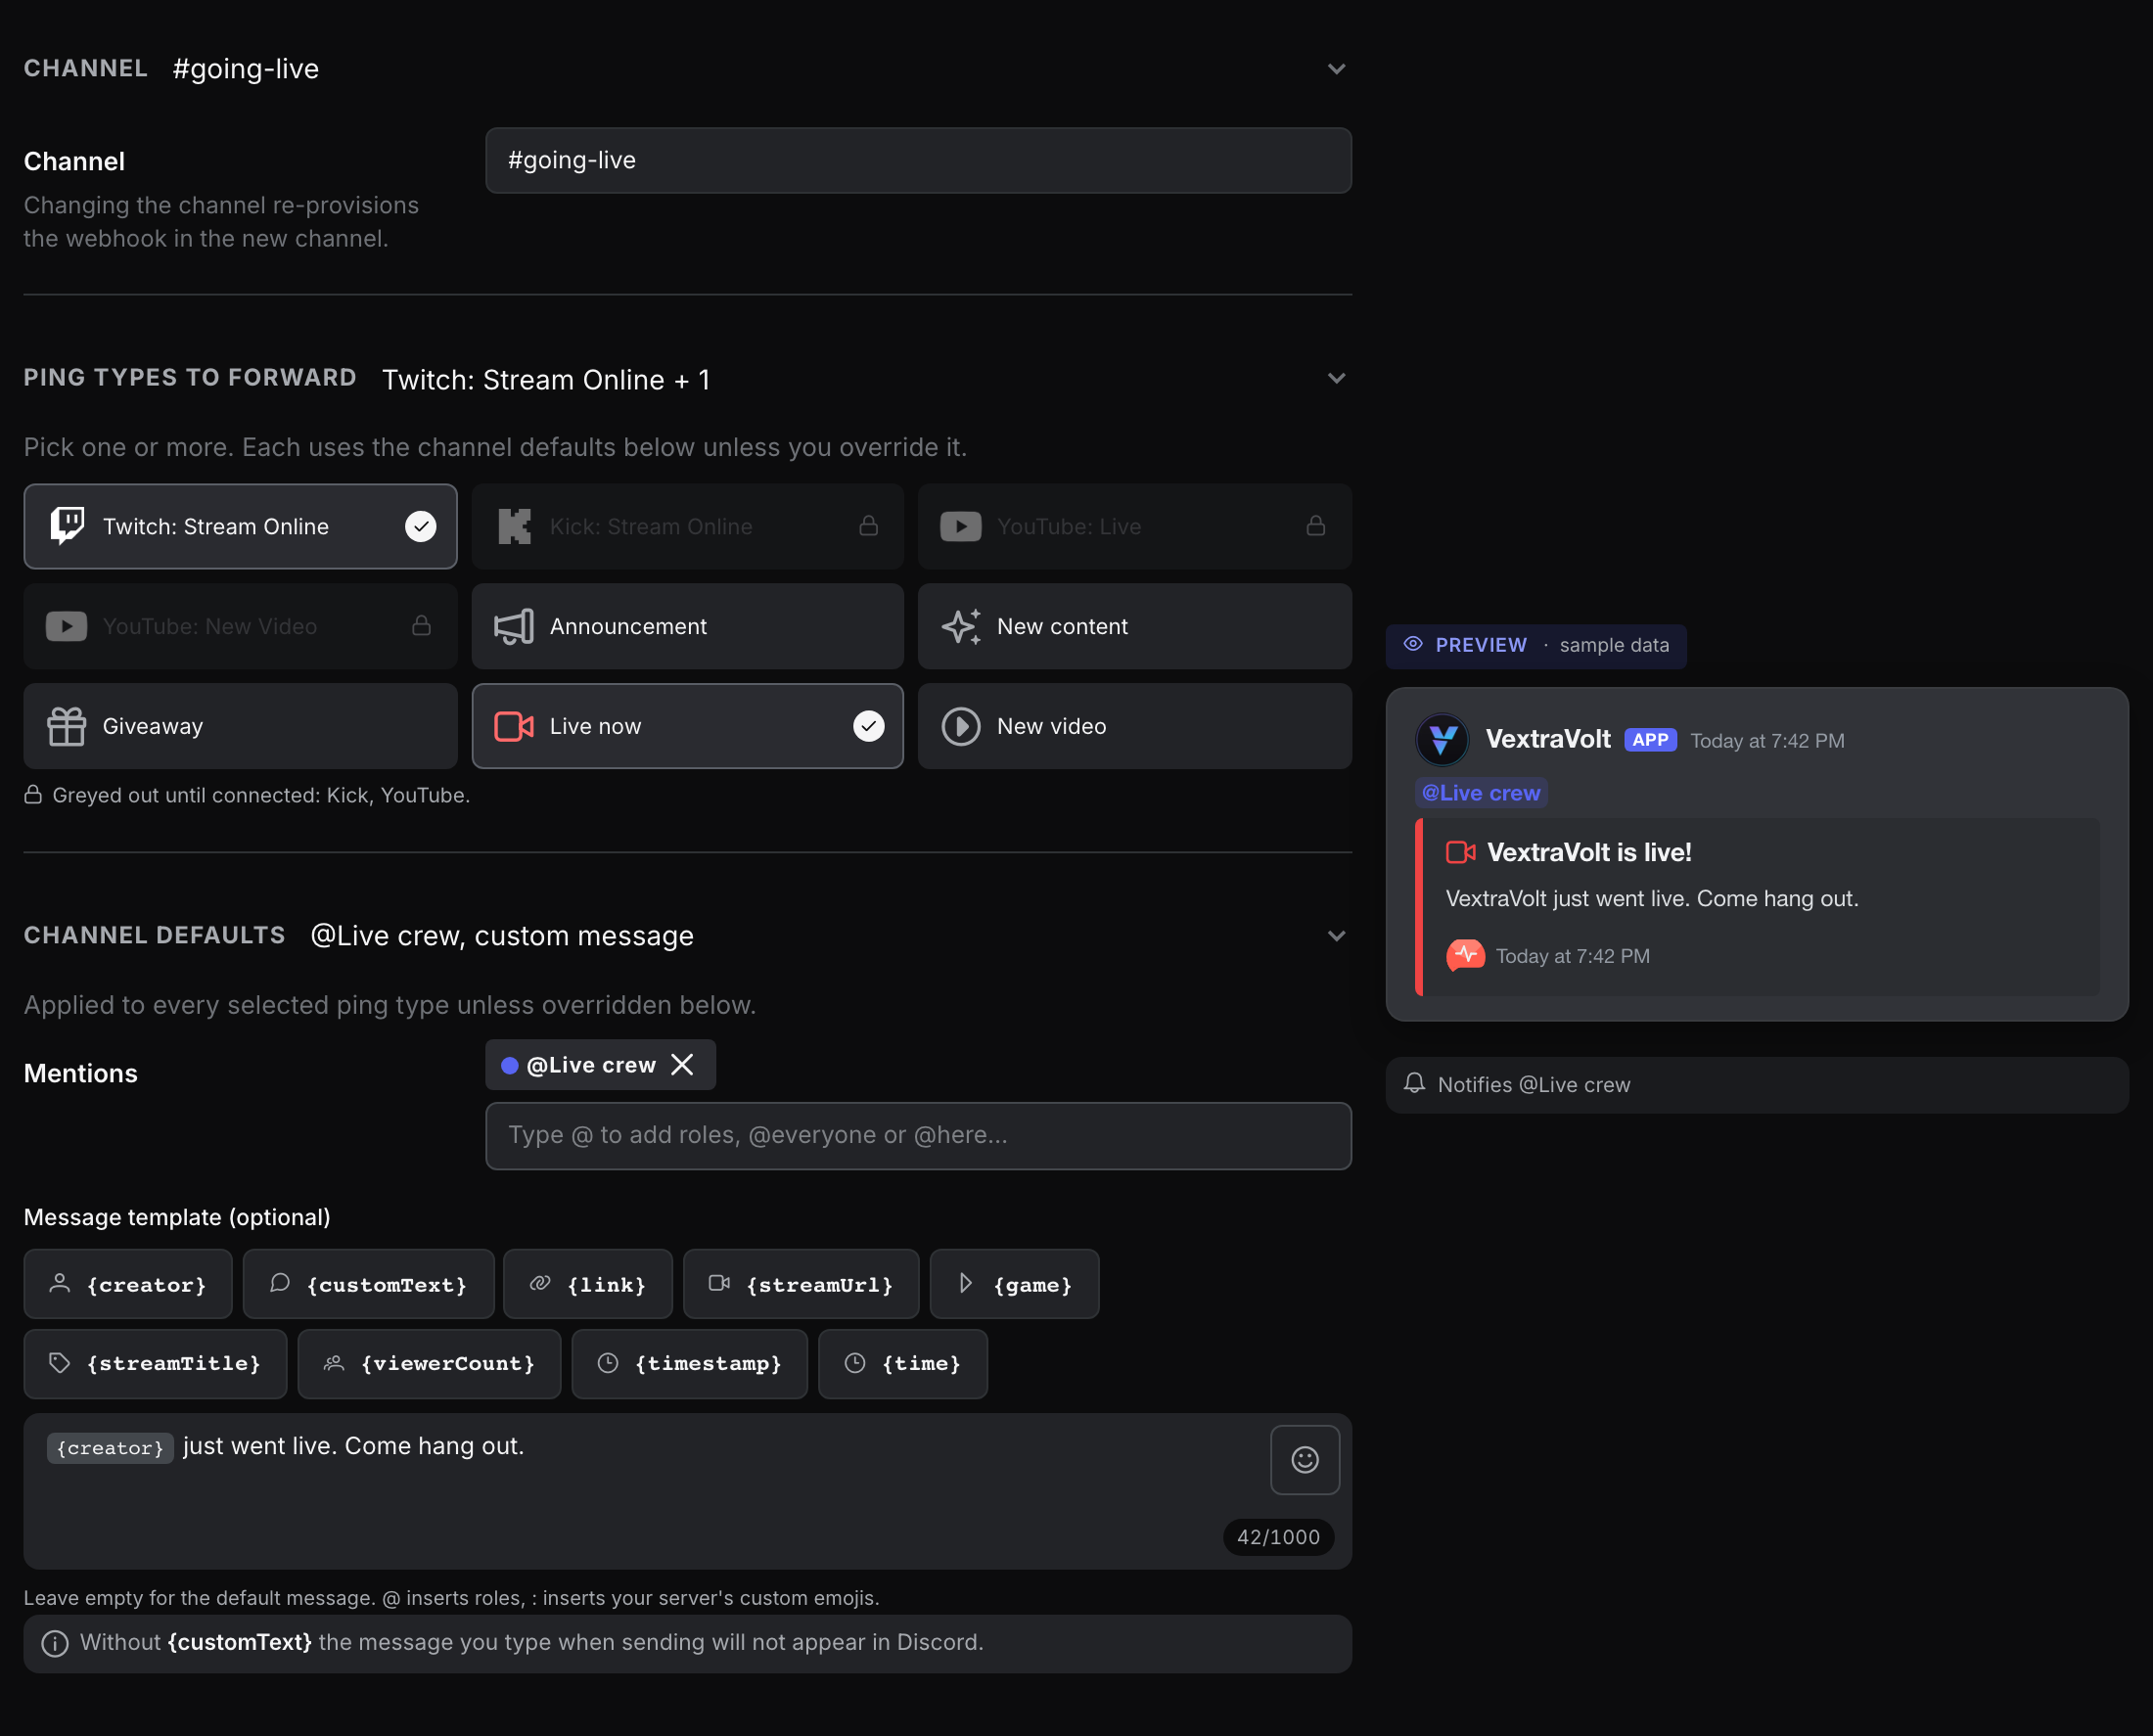Click the info icon in customText warning
This screenshot has height=1736, width=2153.
coord(55,1643)
